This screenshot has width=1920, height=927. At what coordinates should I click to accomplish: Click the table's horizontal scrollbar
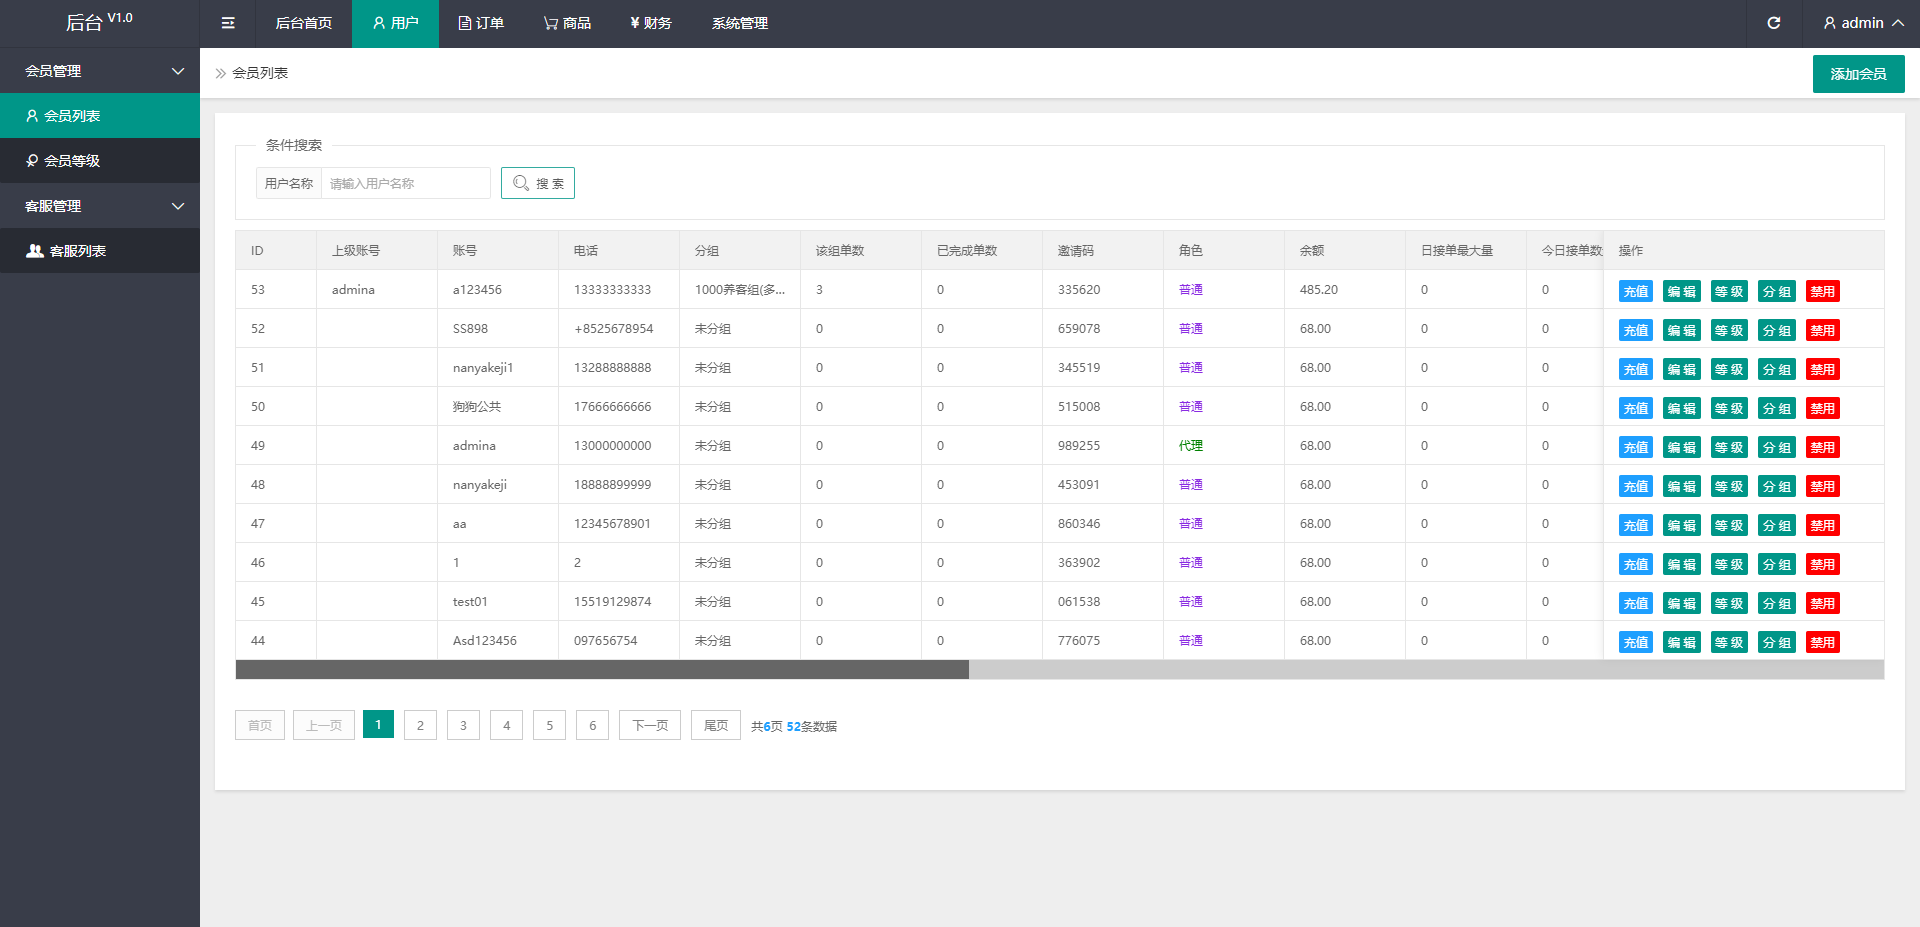click(x=602, y=669)
